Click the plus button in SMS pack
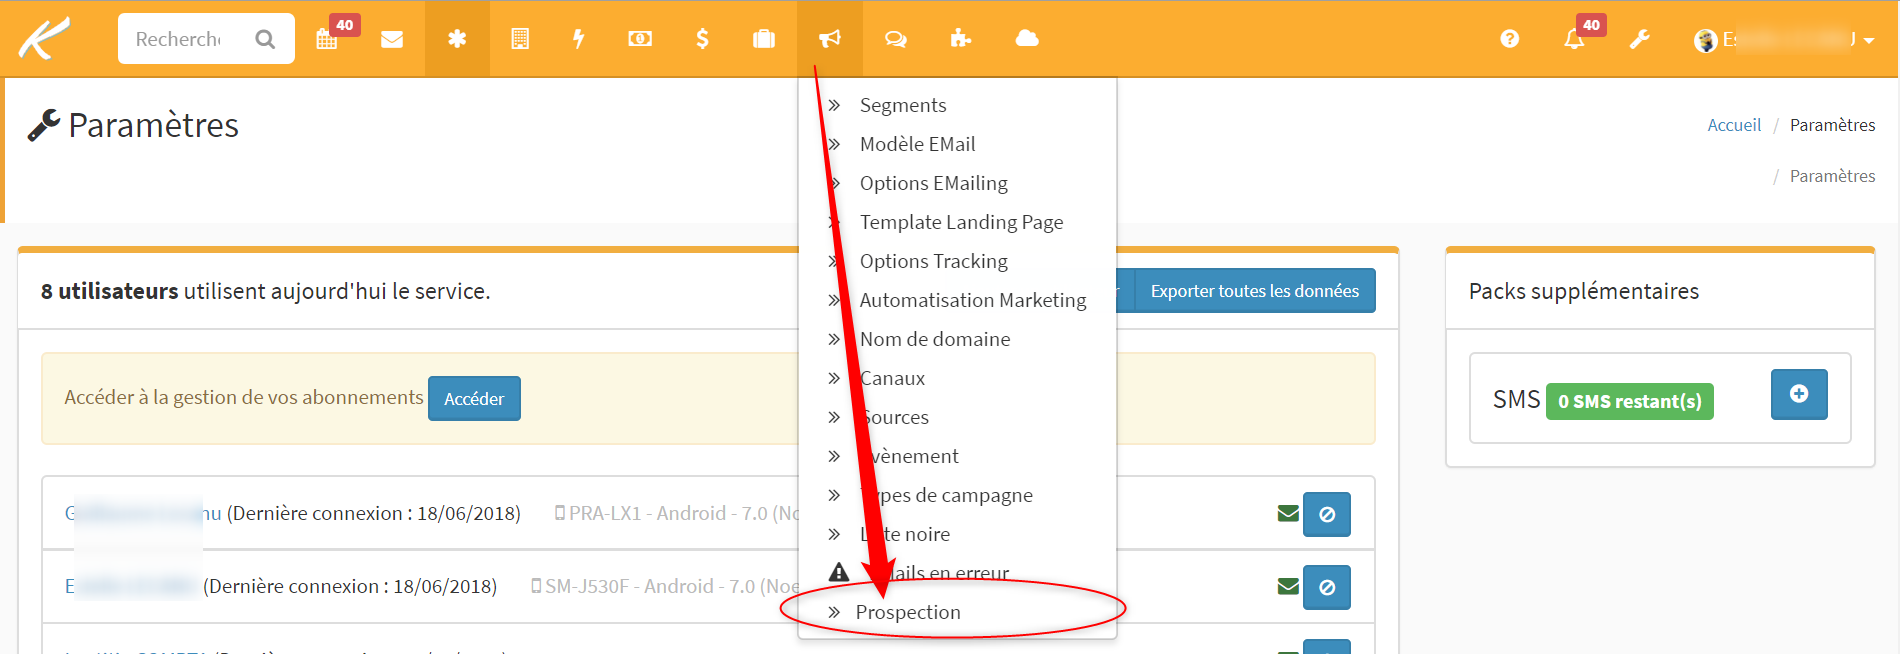Screen dimensions: 1900x654 click(1799, 394)
